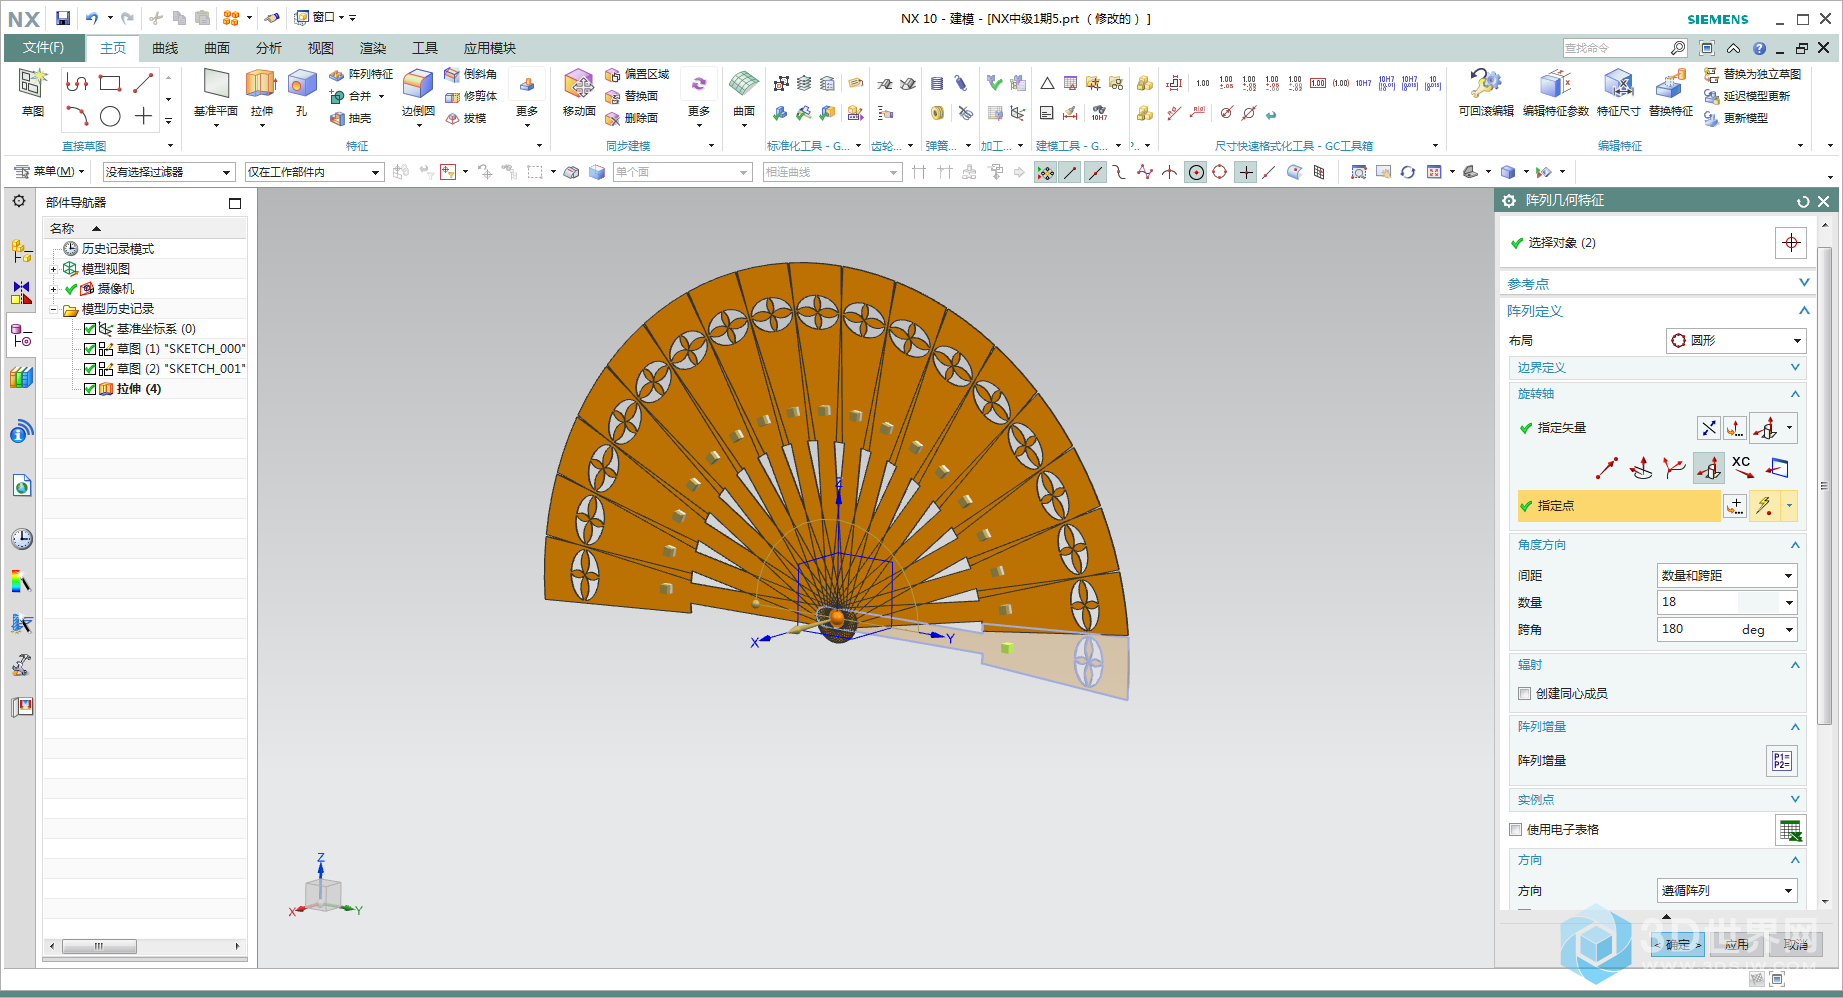Click 延迟模型更新 button
This screenshot has height=998, width=1843.
(1747, 96)
